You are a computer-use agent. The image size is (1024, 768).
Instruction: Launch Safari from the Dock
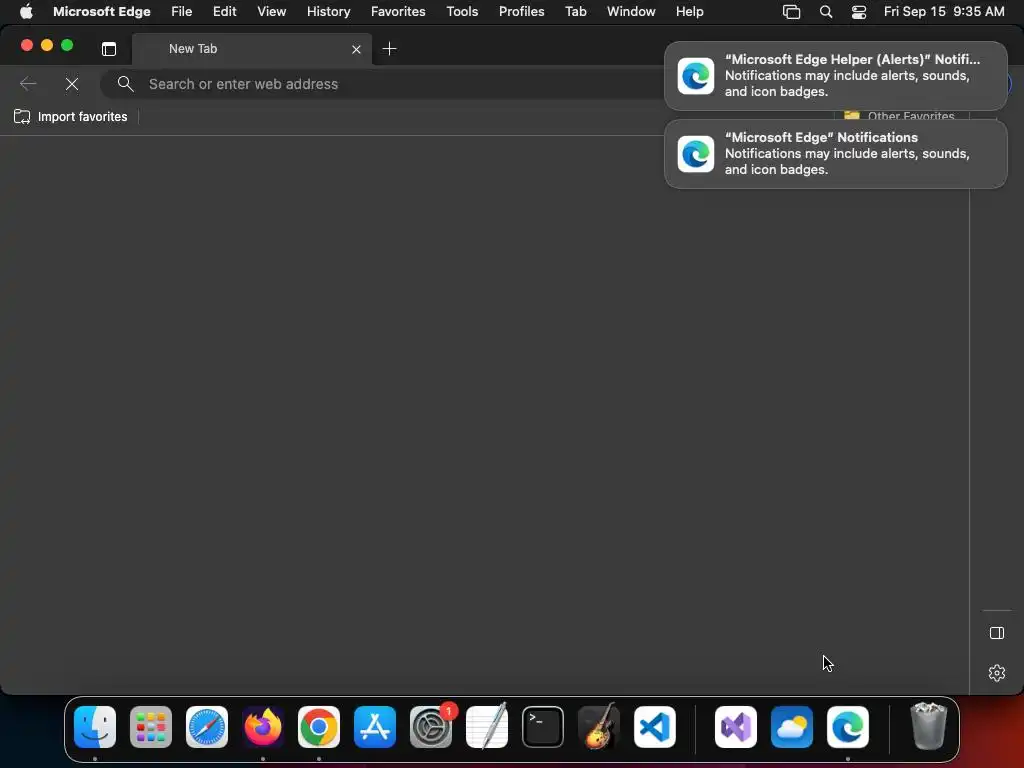[207, 727]
